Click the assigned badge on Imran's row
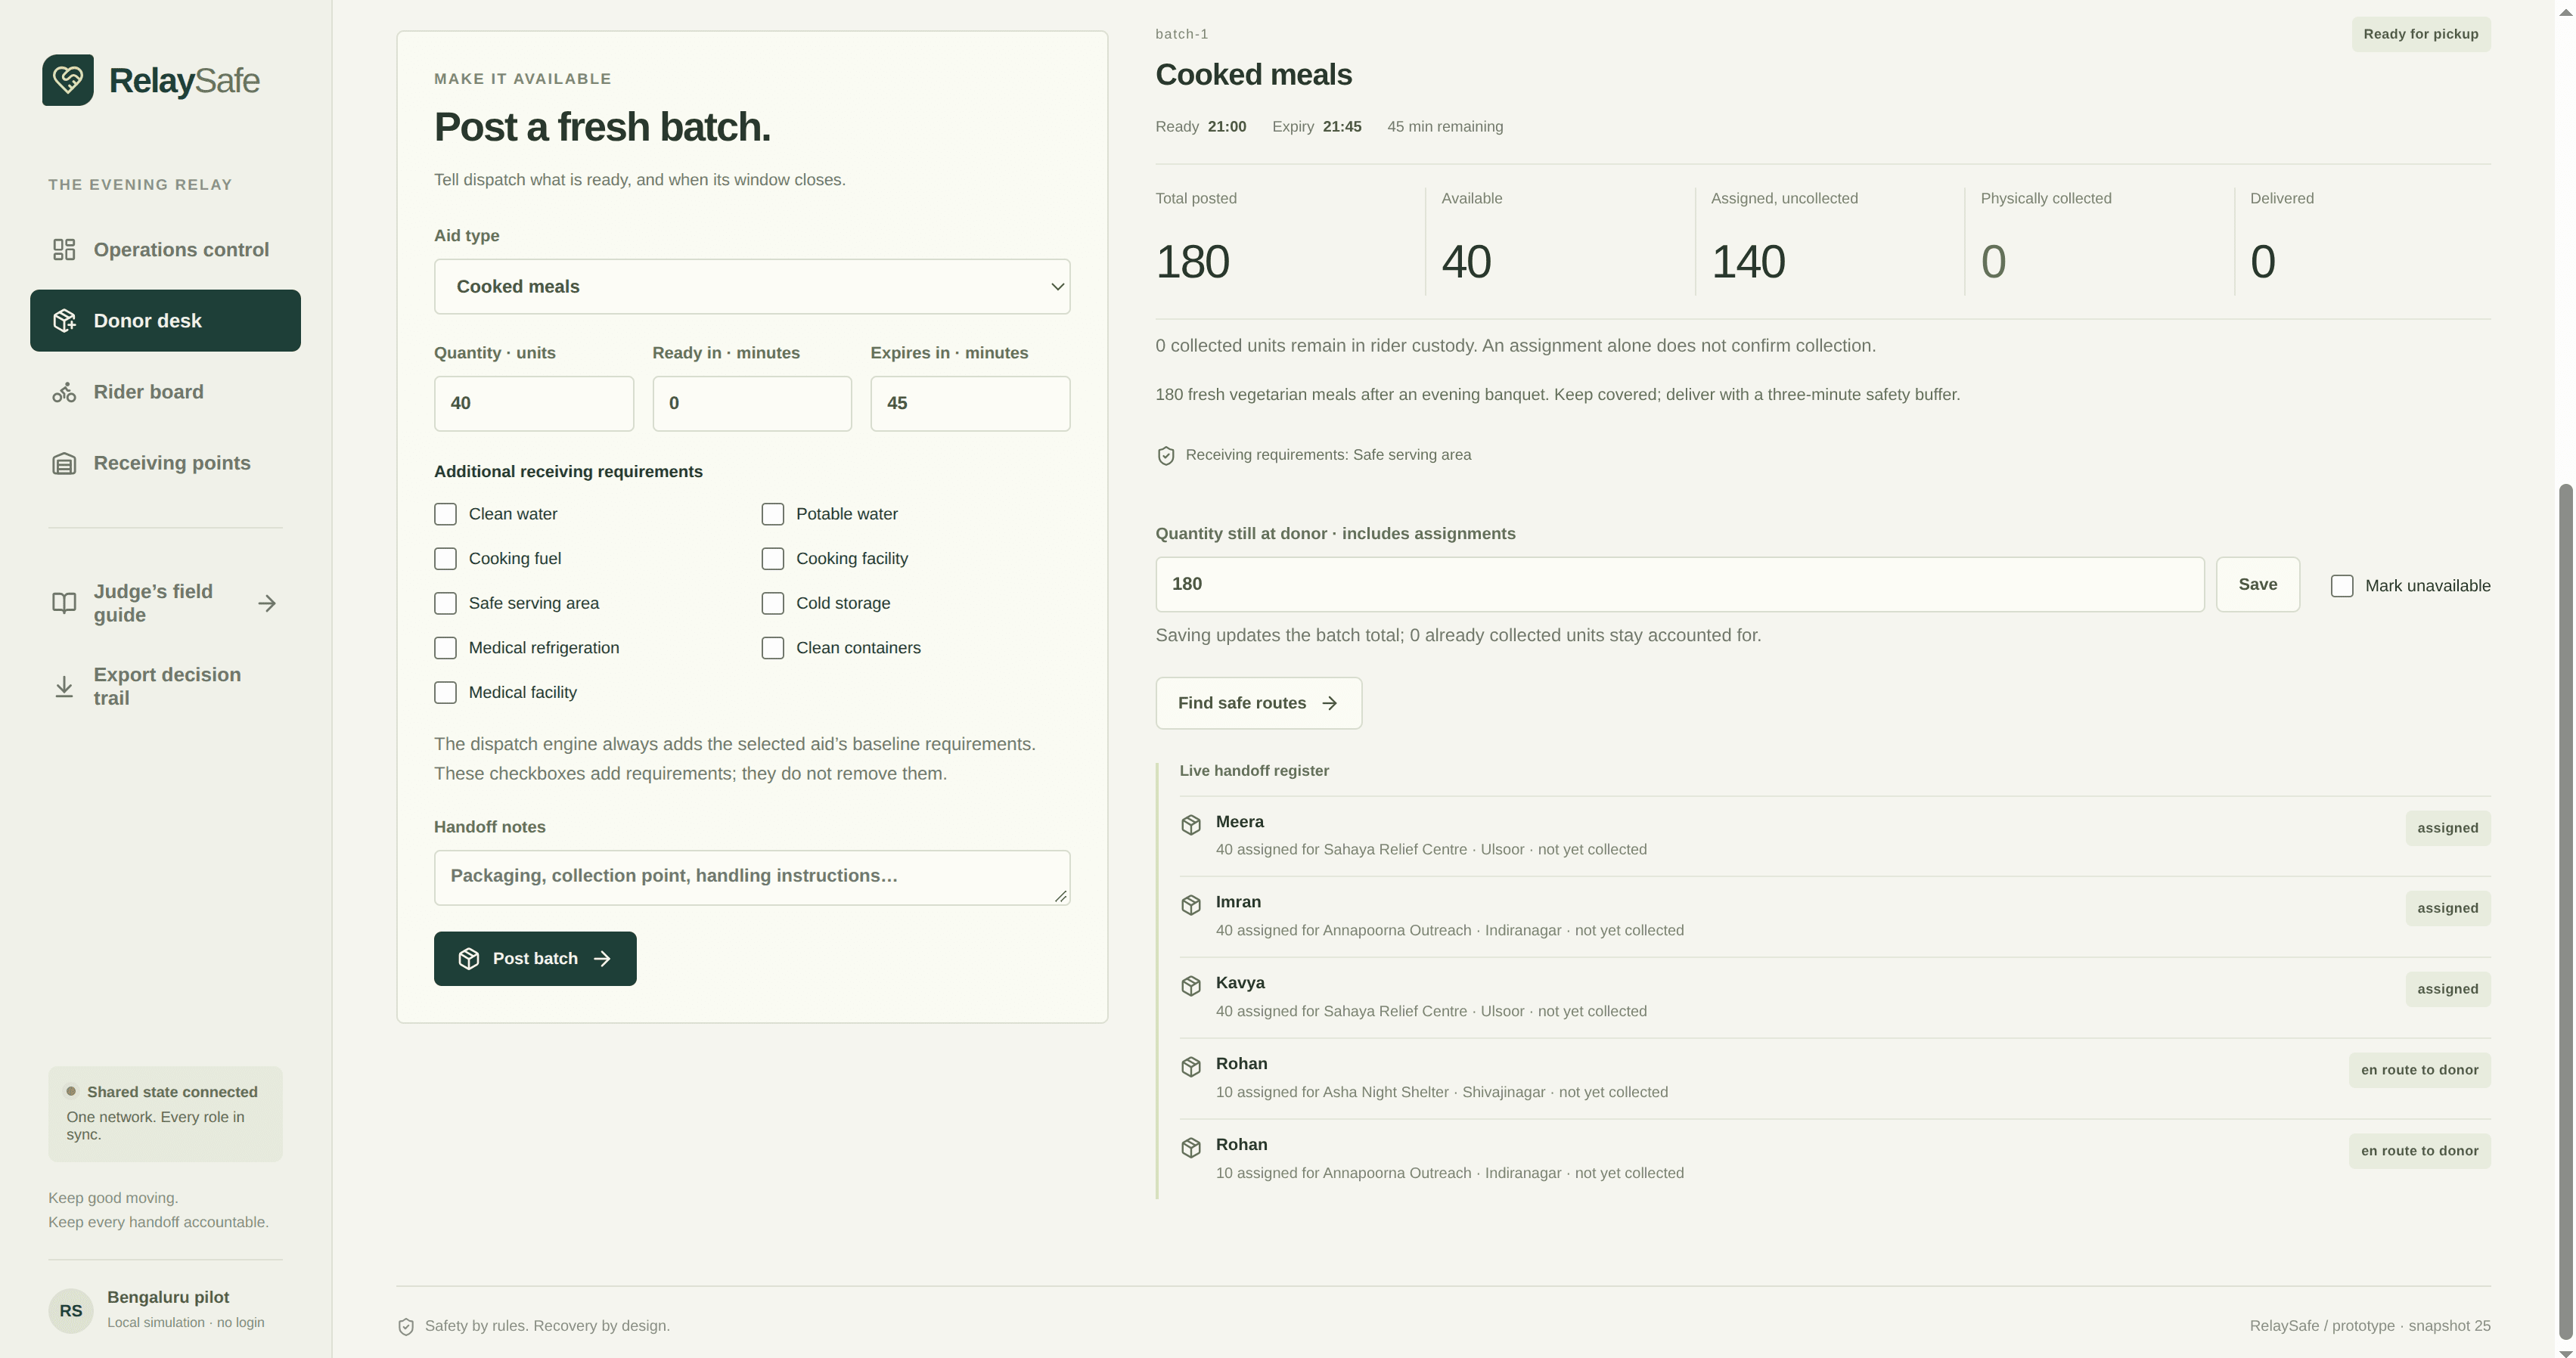 pyautogui.click(x=2448, y=908)
